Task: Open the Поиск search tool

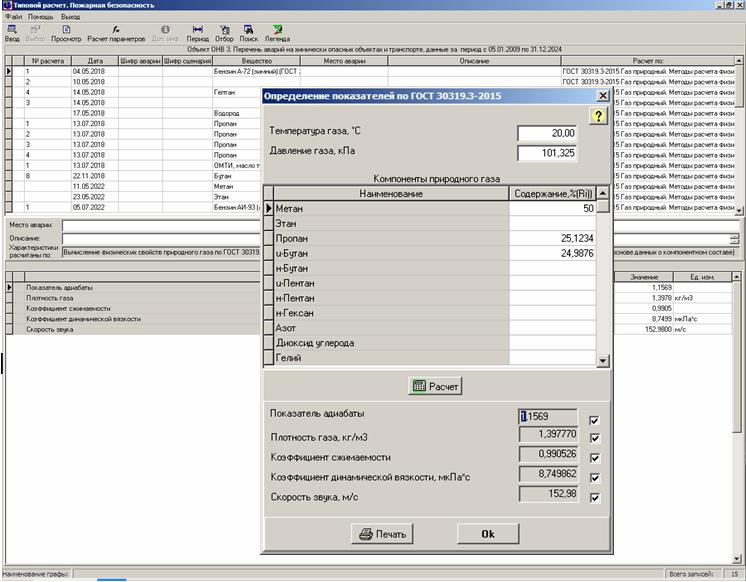Action: (x=248, y=30)
